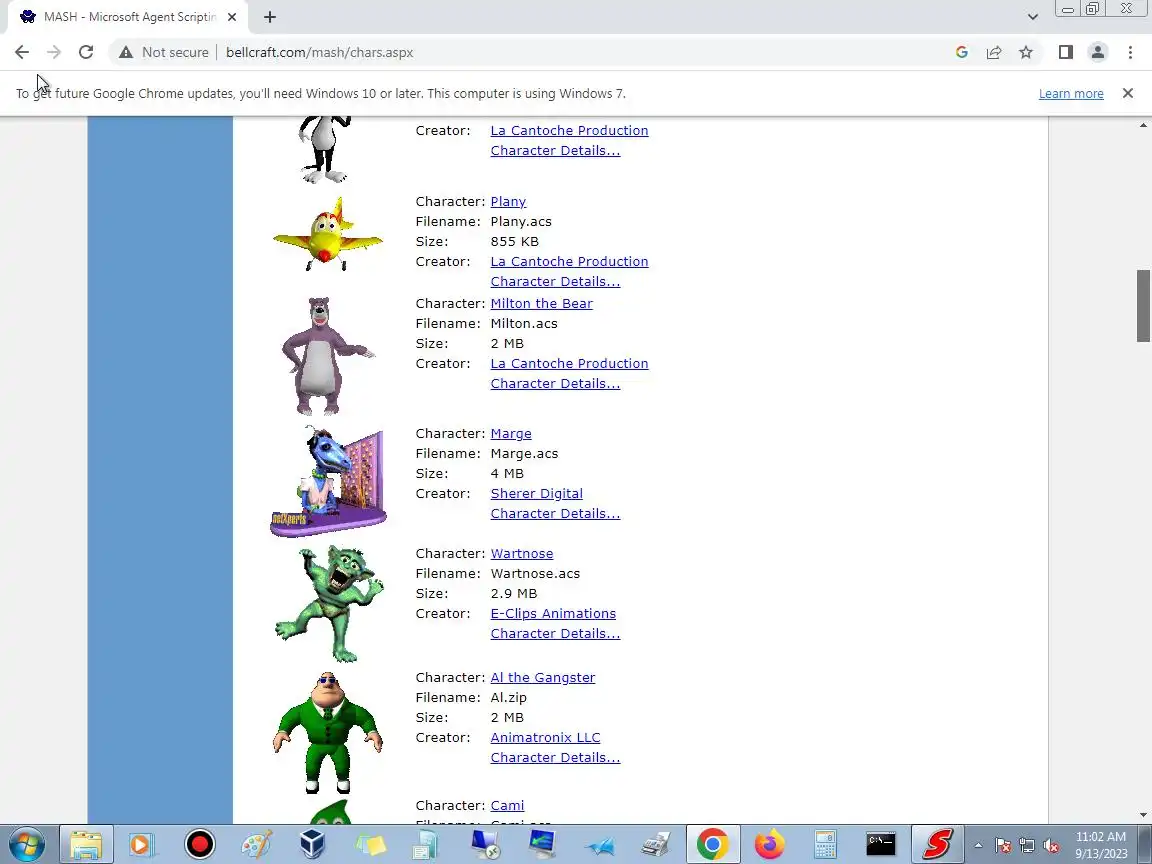Screen dimensions: 1152x864
Task: Open Character Details for Al the Gangster
Action: coord(555,757)
